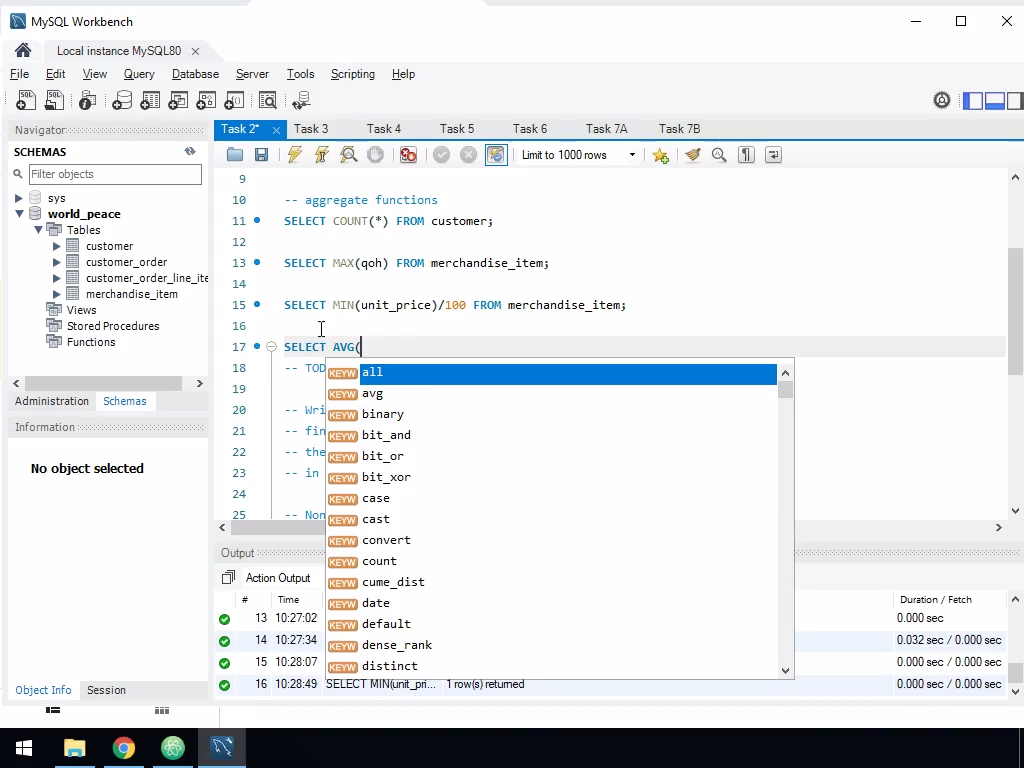Click the Filter objects search field
Screen dimensions: 1024x768
pos(114,174)
